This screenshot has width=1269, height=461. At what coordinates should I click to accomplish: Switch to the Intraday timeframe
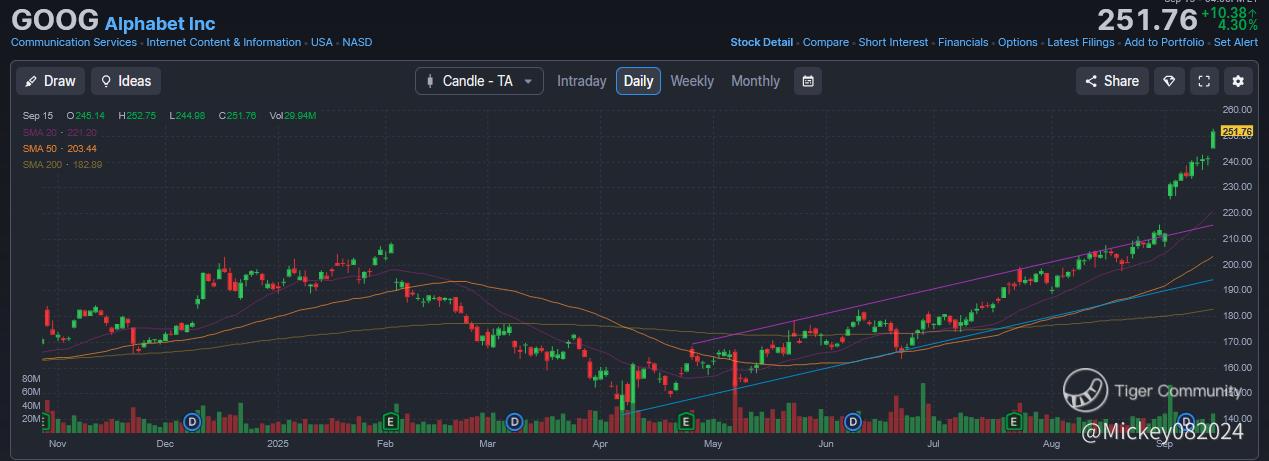582,81
